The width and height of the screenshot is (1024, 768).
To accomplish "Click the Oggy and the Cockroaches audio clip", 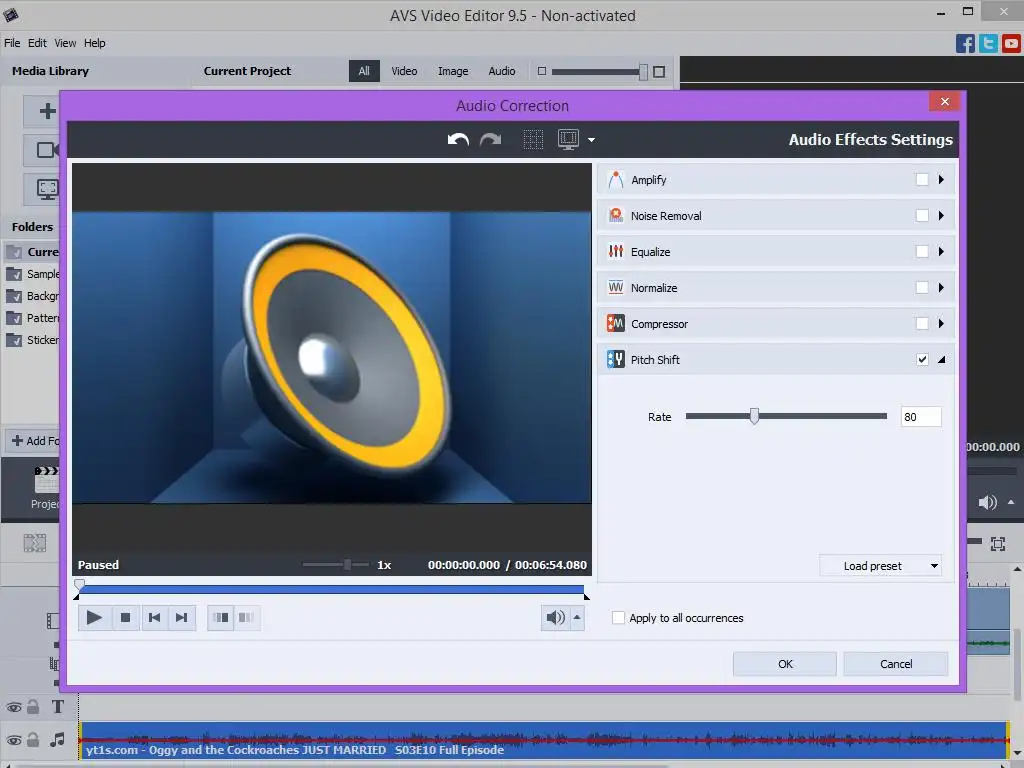I will pos(543,740).
